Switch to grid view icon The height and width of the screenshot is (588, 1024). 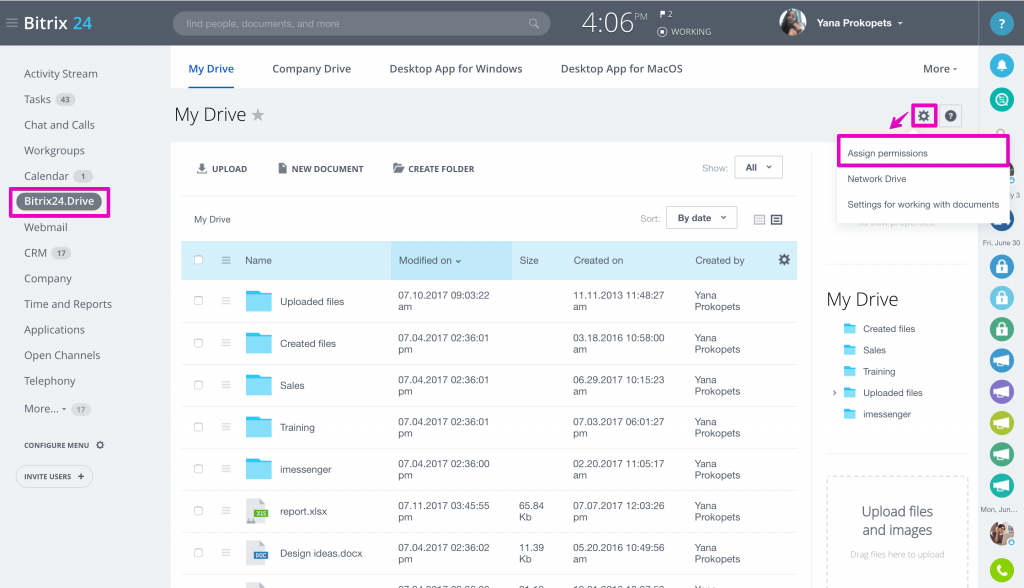[x=759, y=220]
